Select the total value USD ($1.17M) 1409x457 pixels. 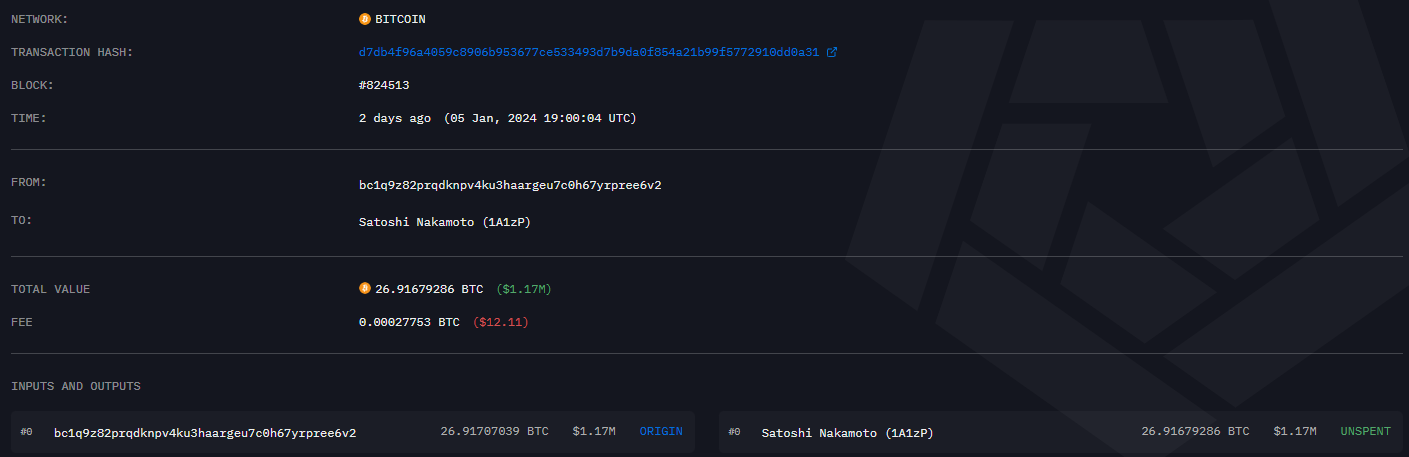tap(524, 289)
